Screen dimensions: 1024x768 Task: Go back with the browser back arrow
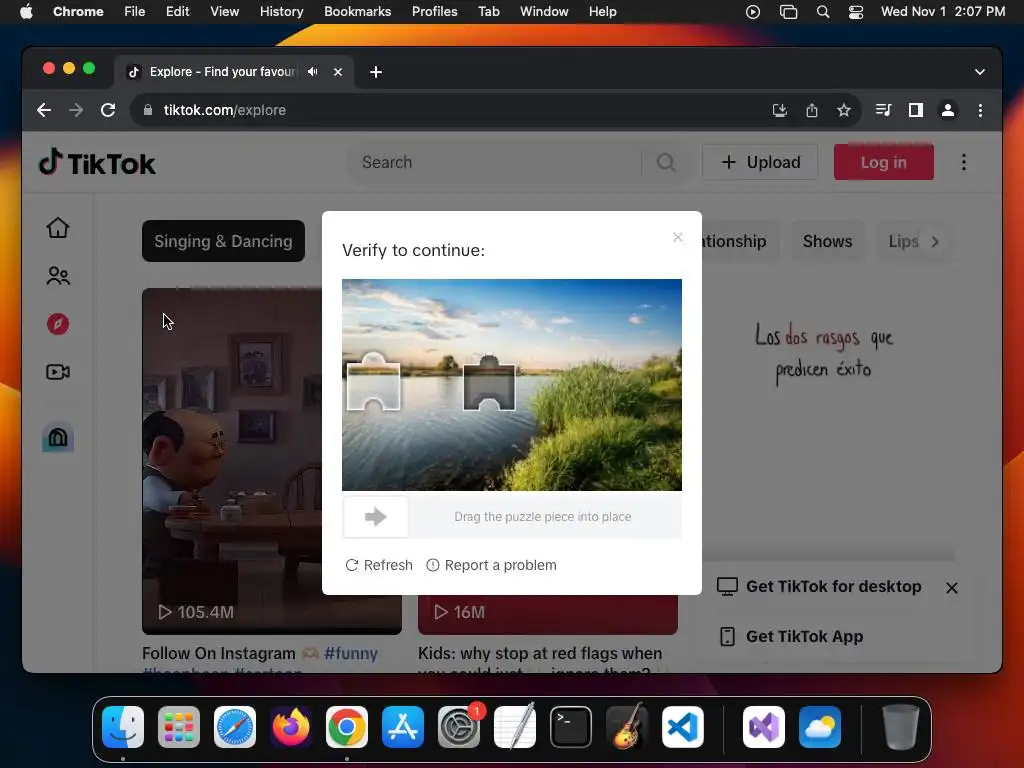[44, 110]
